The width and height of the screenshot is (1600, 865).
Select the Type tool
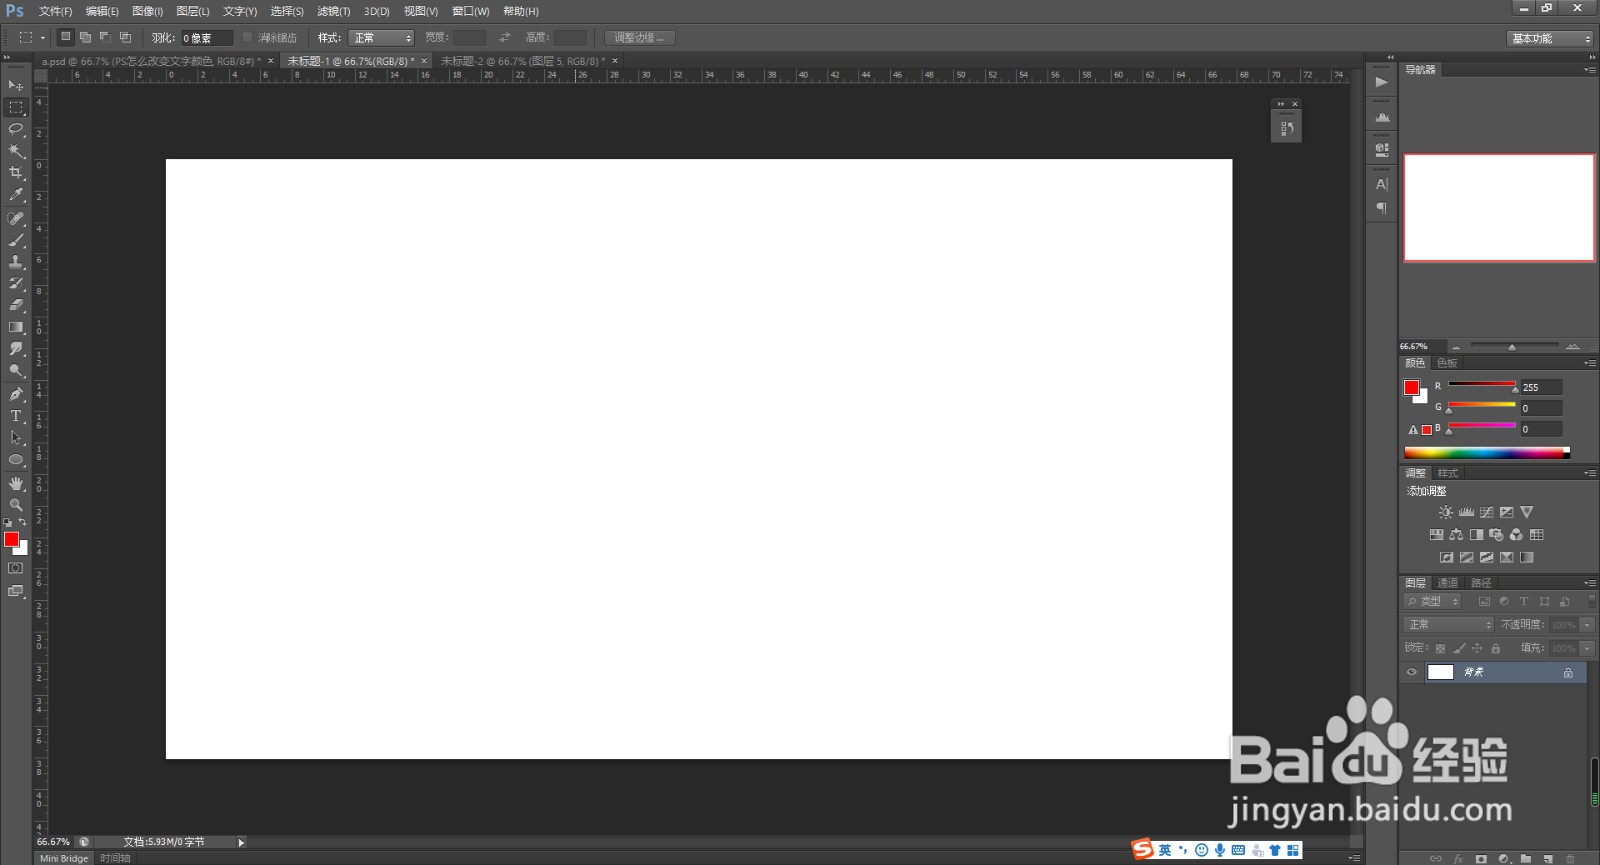pyautogui.click(x=16, y=416)
